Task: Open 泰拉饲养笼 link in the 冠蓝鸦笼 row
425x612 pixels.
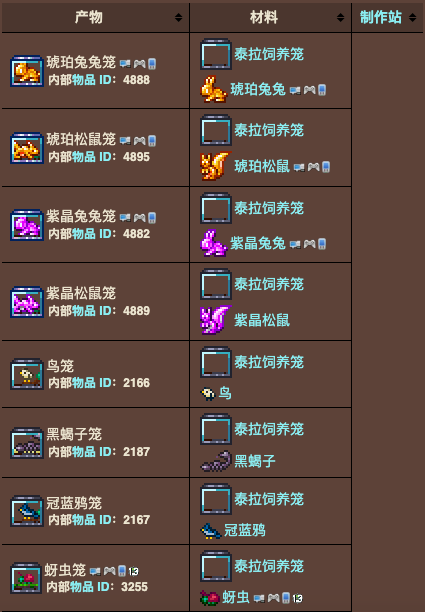Action: point(269,499)
